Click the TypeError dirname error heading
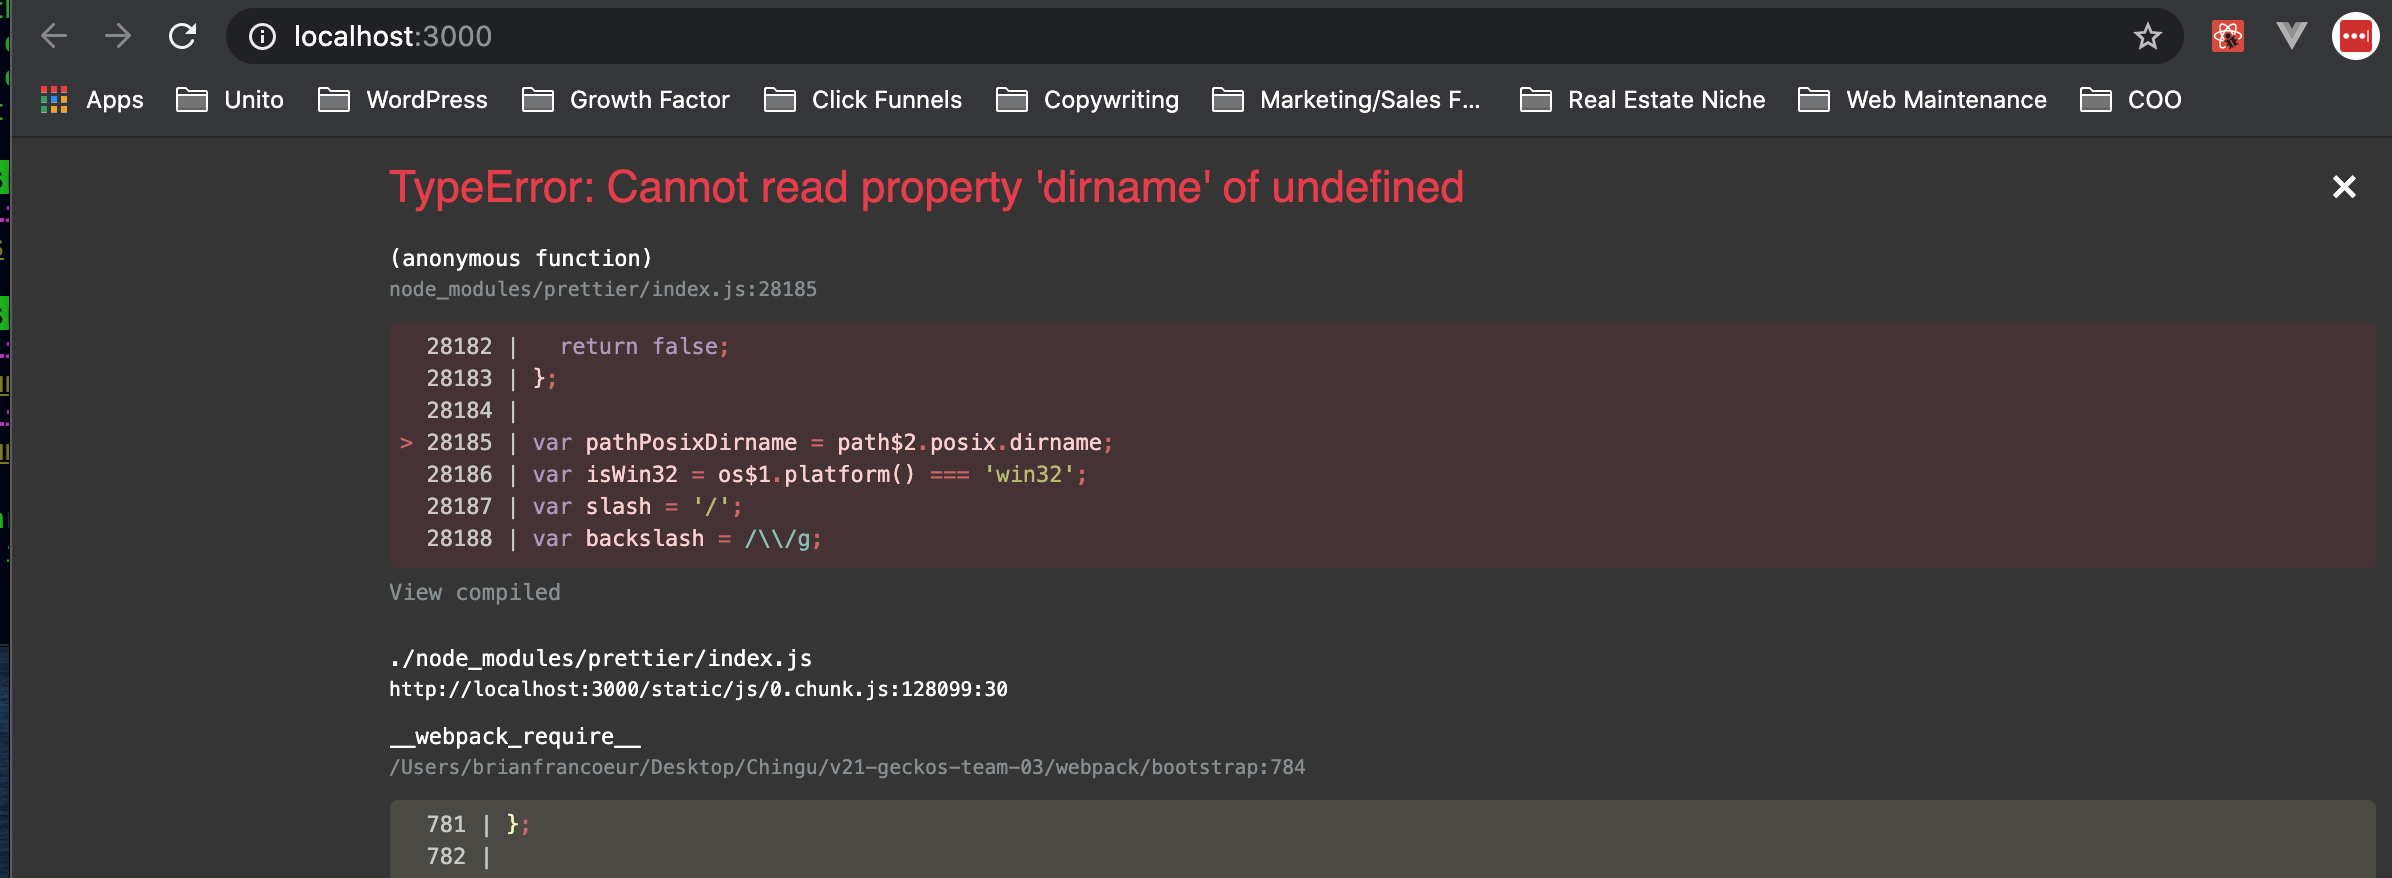Viewport: 2392px width, 878px height. (926, 187)
